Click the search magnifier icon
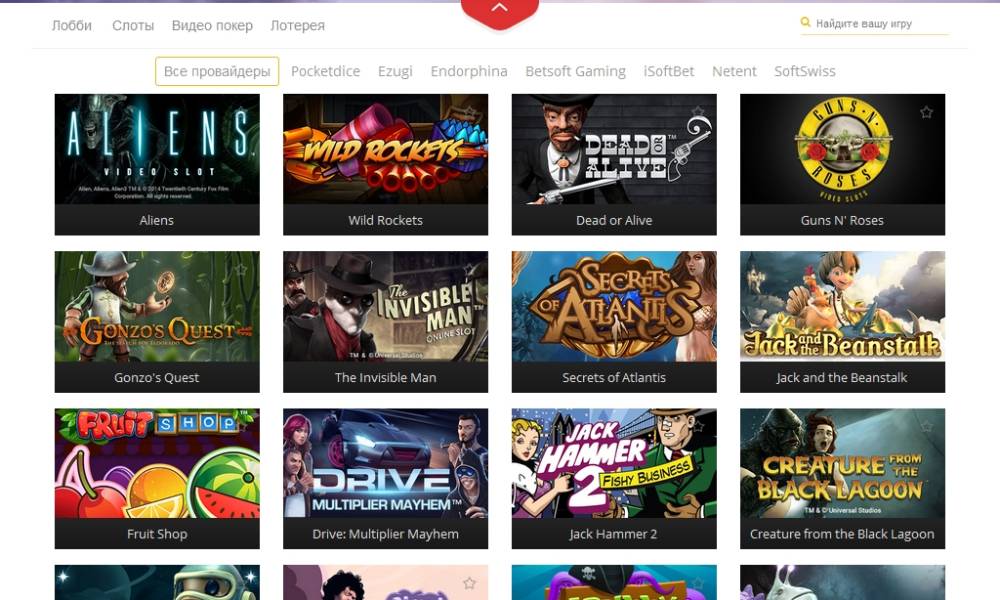The height and width of the screenshot is (600, 1000). click(805, 22)
